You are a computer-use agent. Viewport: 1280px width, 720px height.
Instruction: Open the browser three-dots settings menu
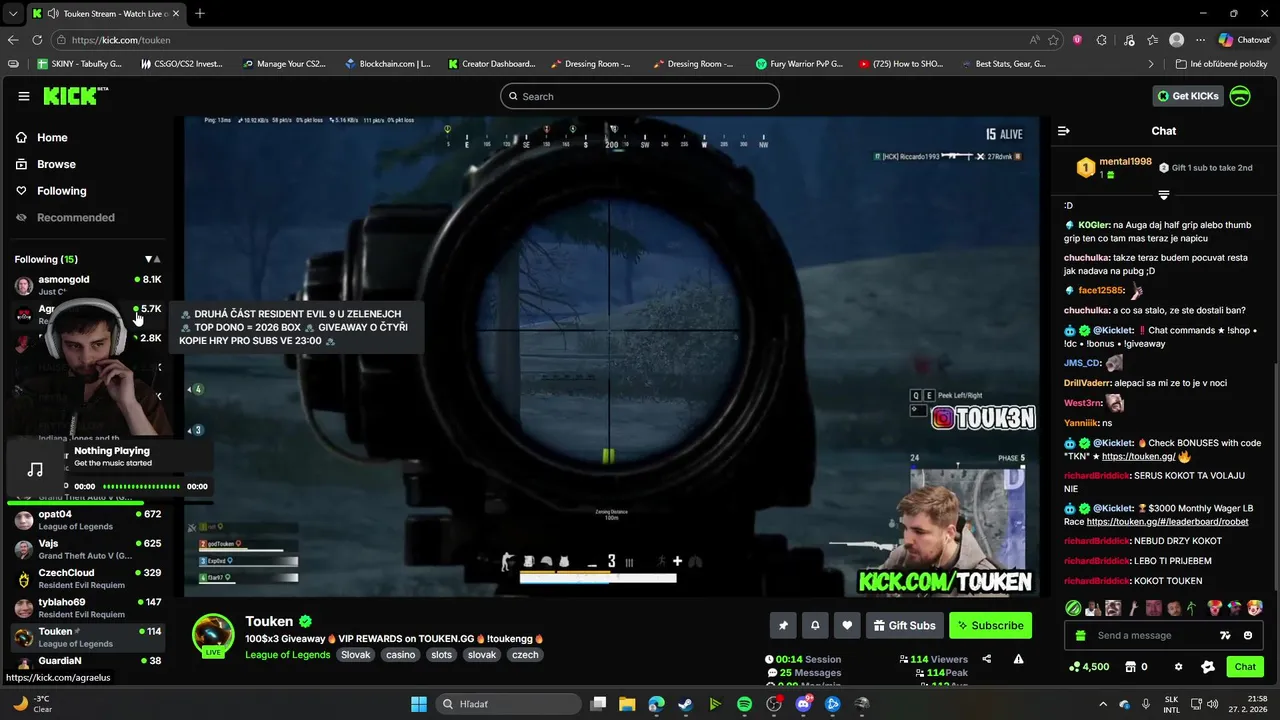pyautogui.click(x=1201, y=40)
